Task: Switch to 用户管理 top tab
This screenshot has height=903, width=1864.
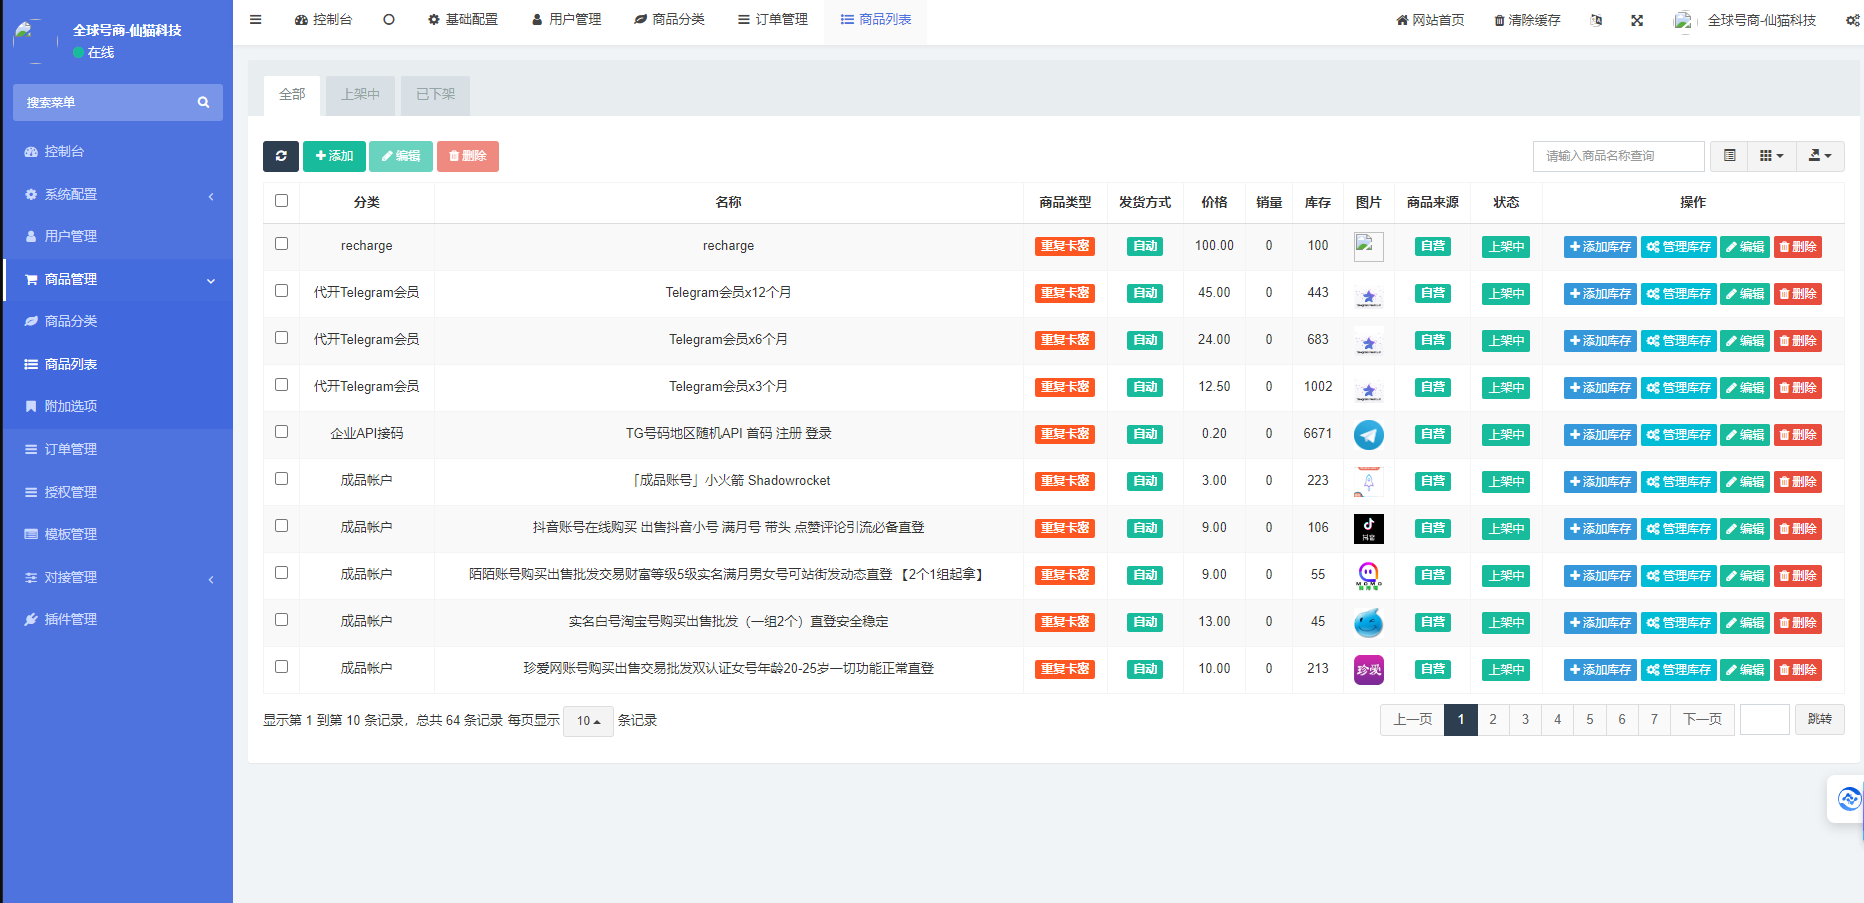Action: (566, 19)
